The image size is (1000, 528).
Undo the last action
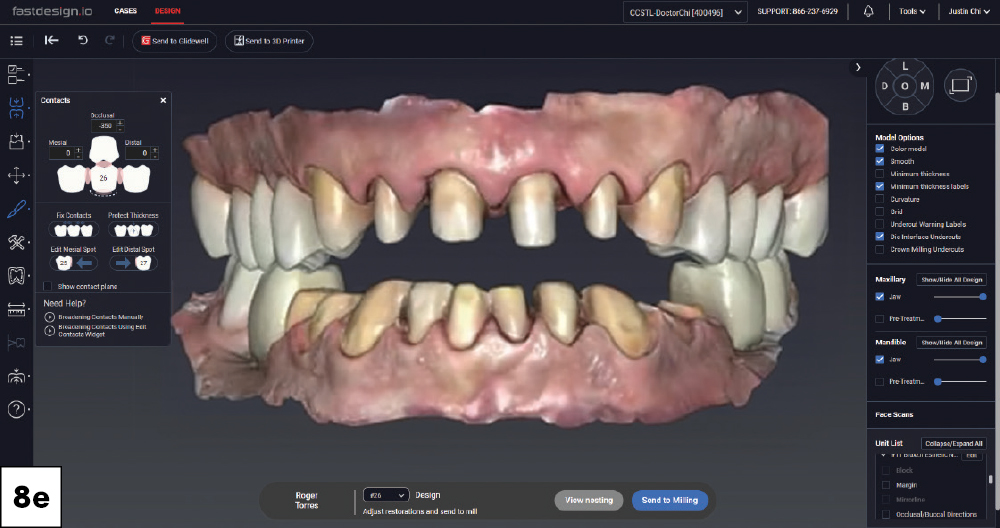[x=82, y=40]
